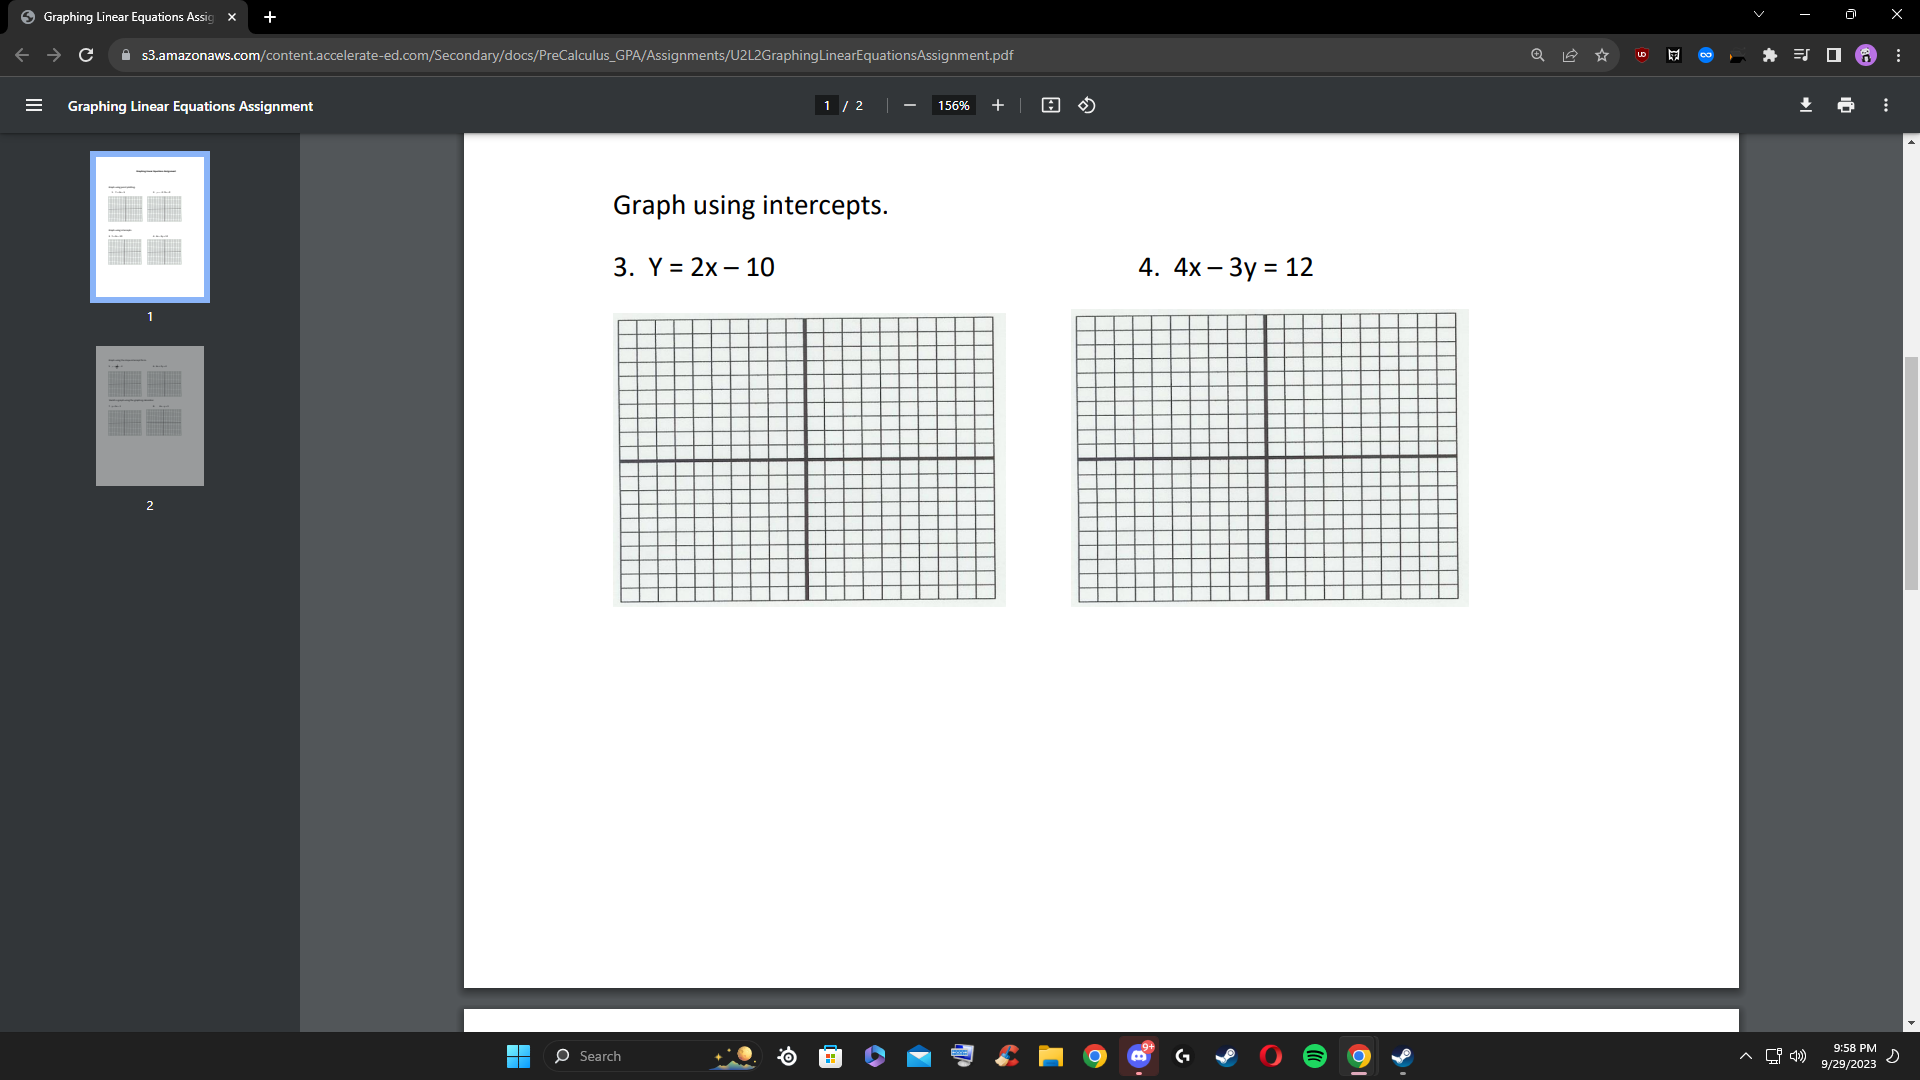Screen dimensions: 1920x1080
Task: Open the PDF more-options menu
Action: click(1886, 105)
